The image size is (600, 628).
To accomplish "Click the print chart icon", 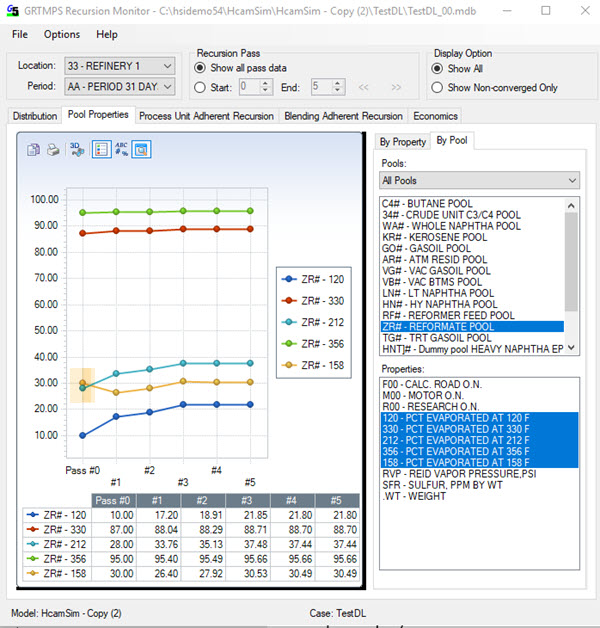I will [x=52, y=149].
